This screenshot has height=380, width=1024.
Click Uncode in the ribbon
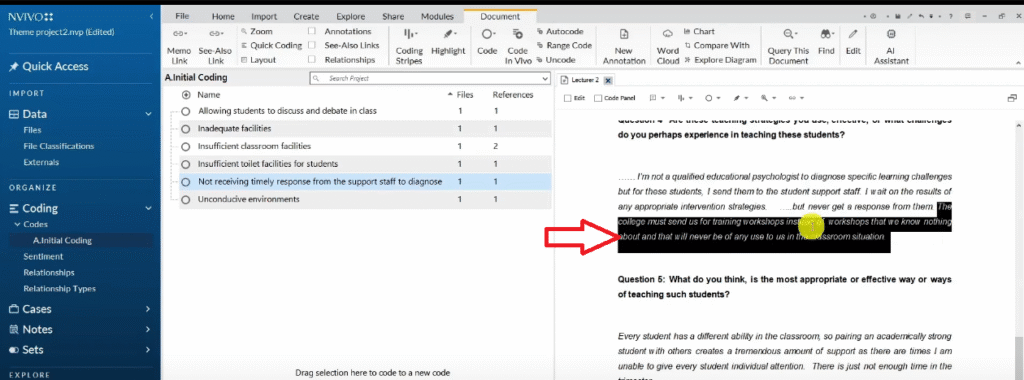point(555,60)
